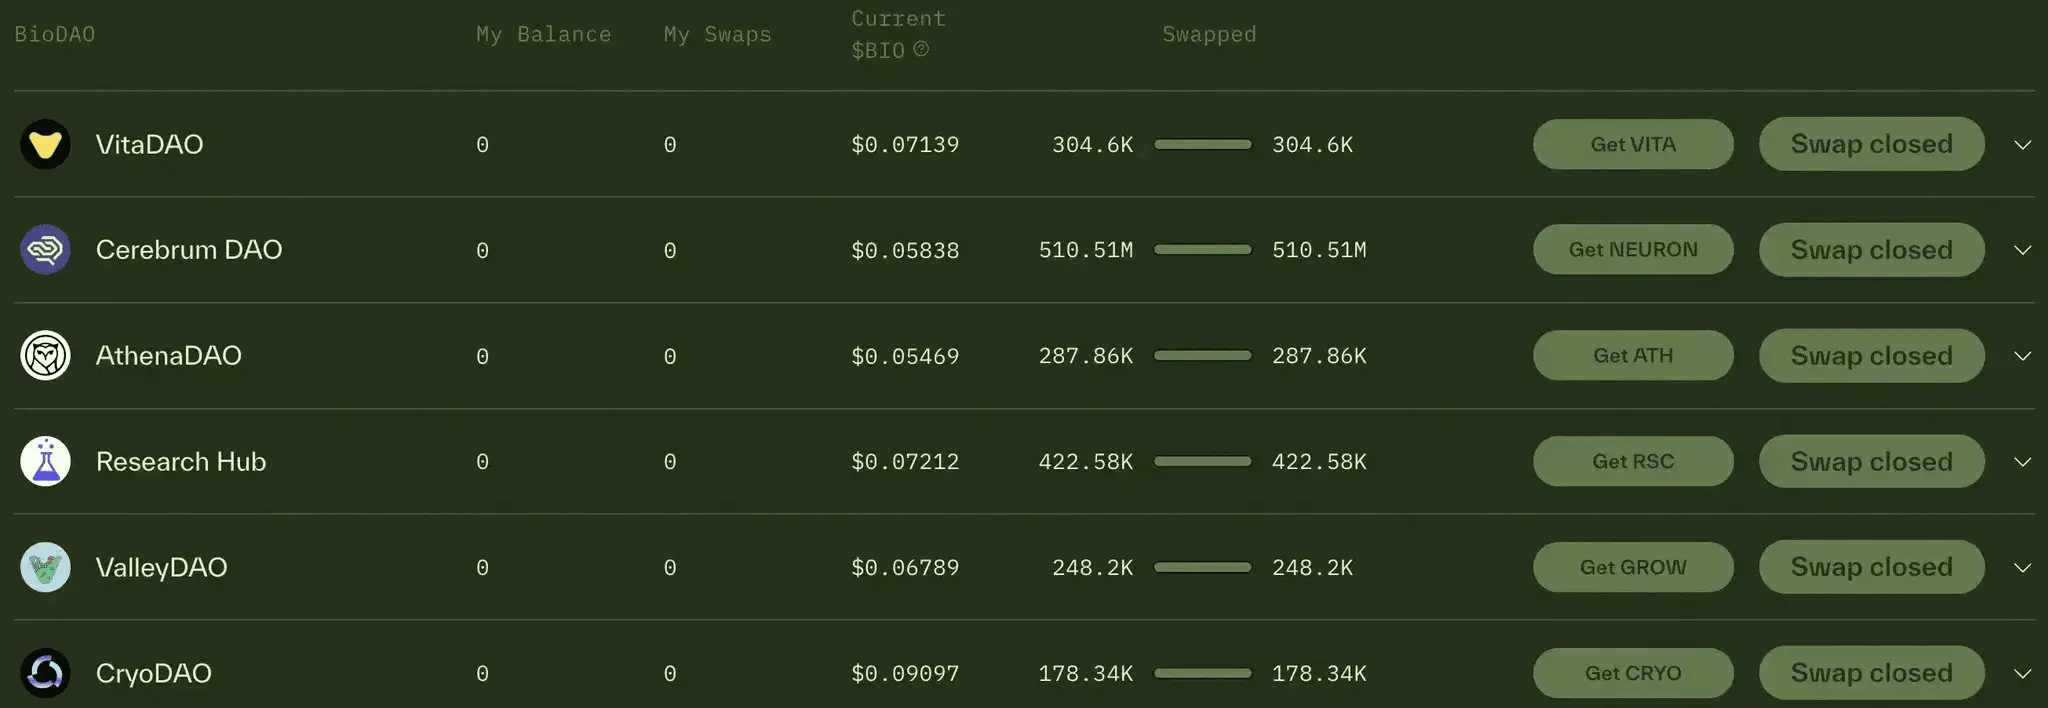Click the info icon next to Current $BIO
Screen dimensions: 2048x708
click(x=921, y=49)
